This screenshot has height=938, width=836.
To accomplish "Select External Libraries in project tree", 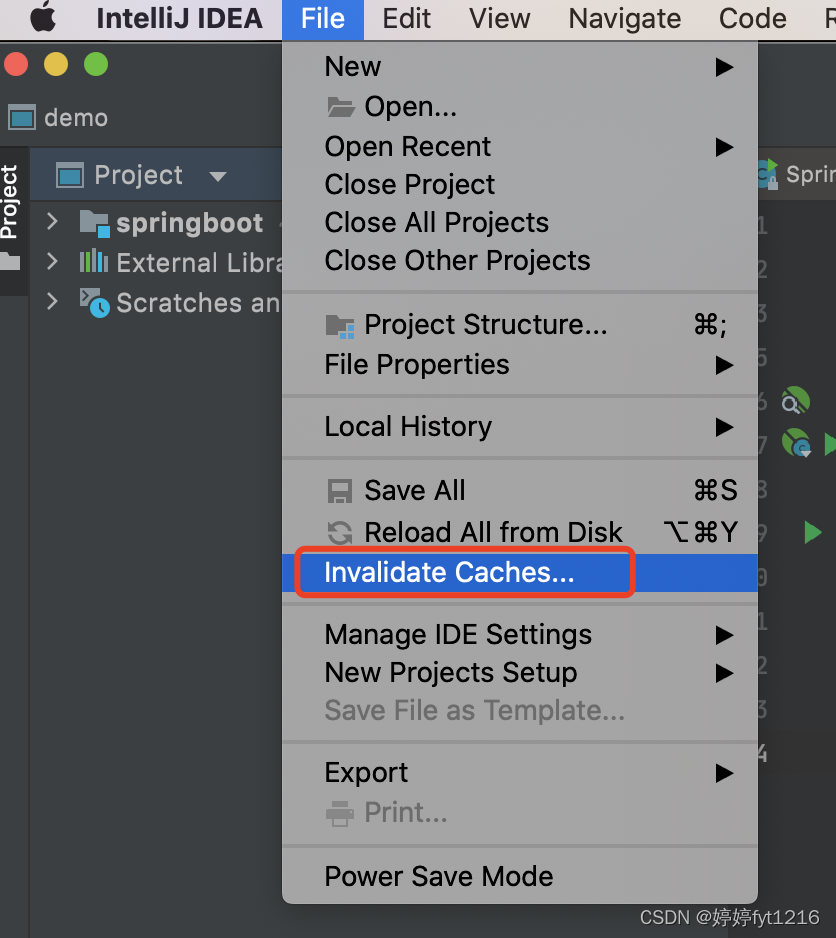I will [199, 263].
